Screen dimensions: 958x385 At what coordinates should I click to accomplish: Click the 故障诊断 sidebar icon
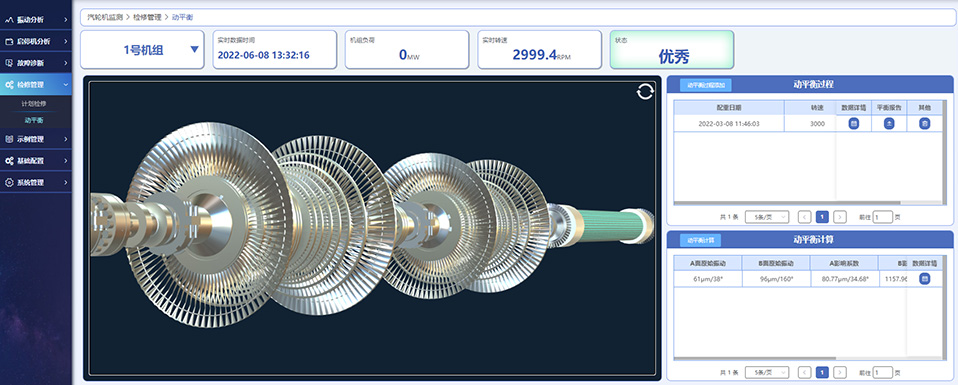9,63
